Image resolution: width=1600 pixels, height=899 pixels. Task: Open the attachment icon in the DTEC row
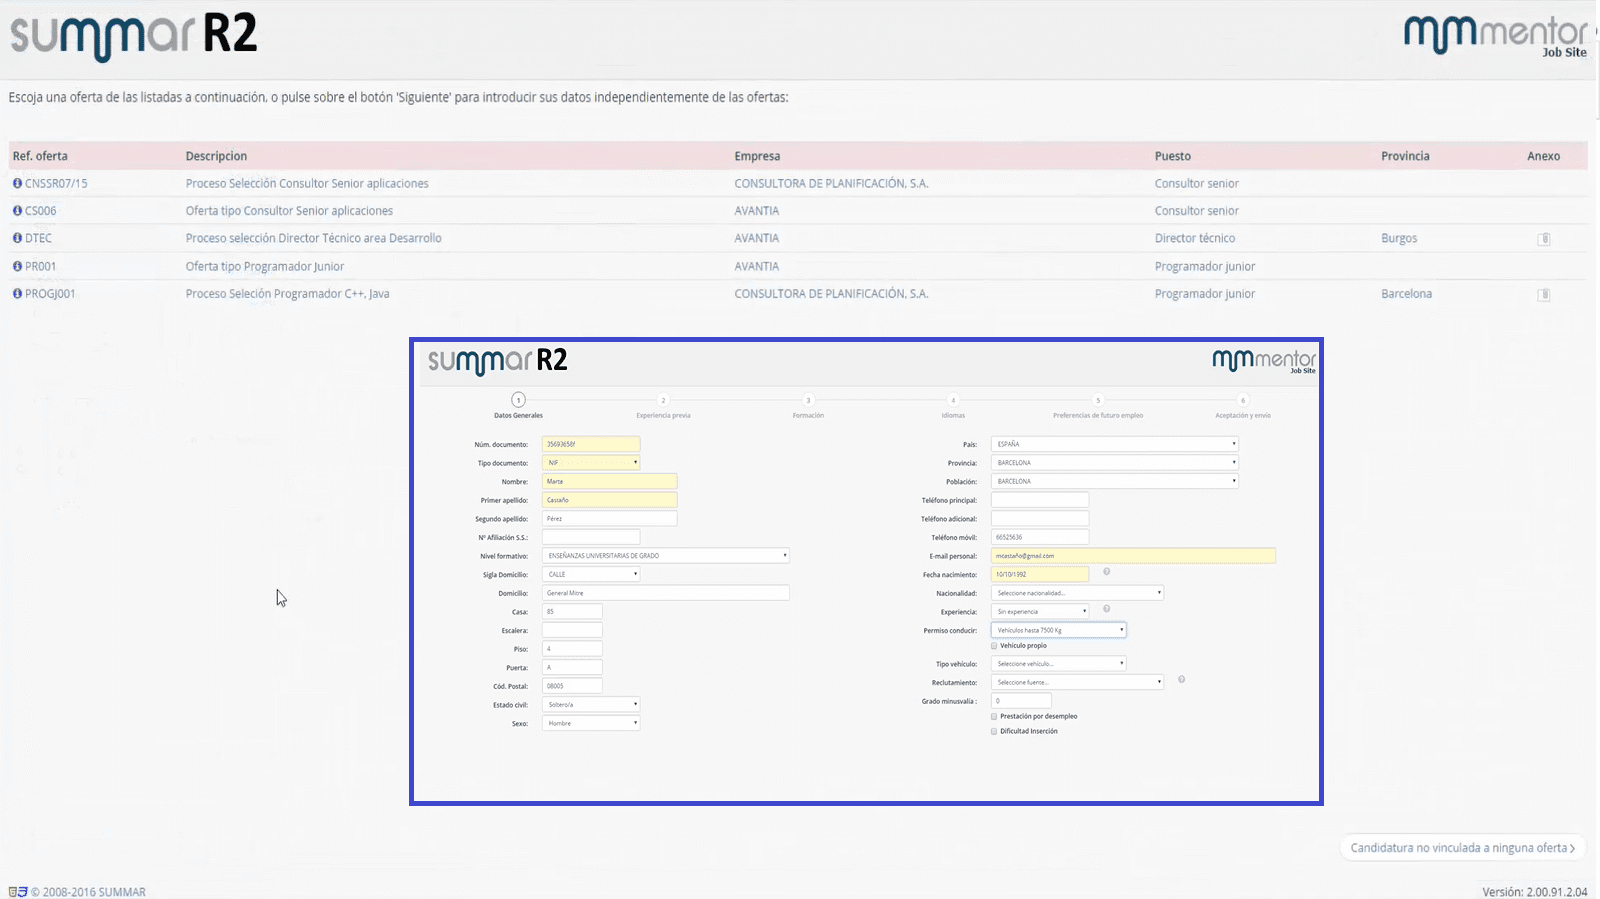[1544, 239]
